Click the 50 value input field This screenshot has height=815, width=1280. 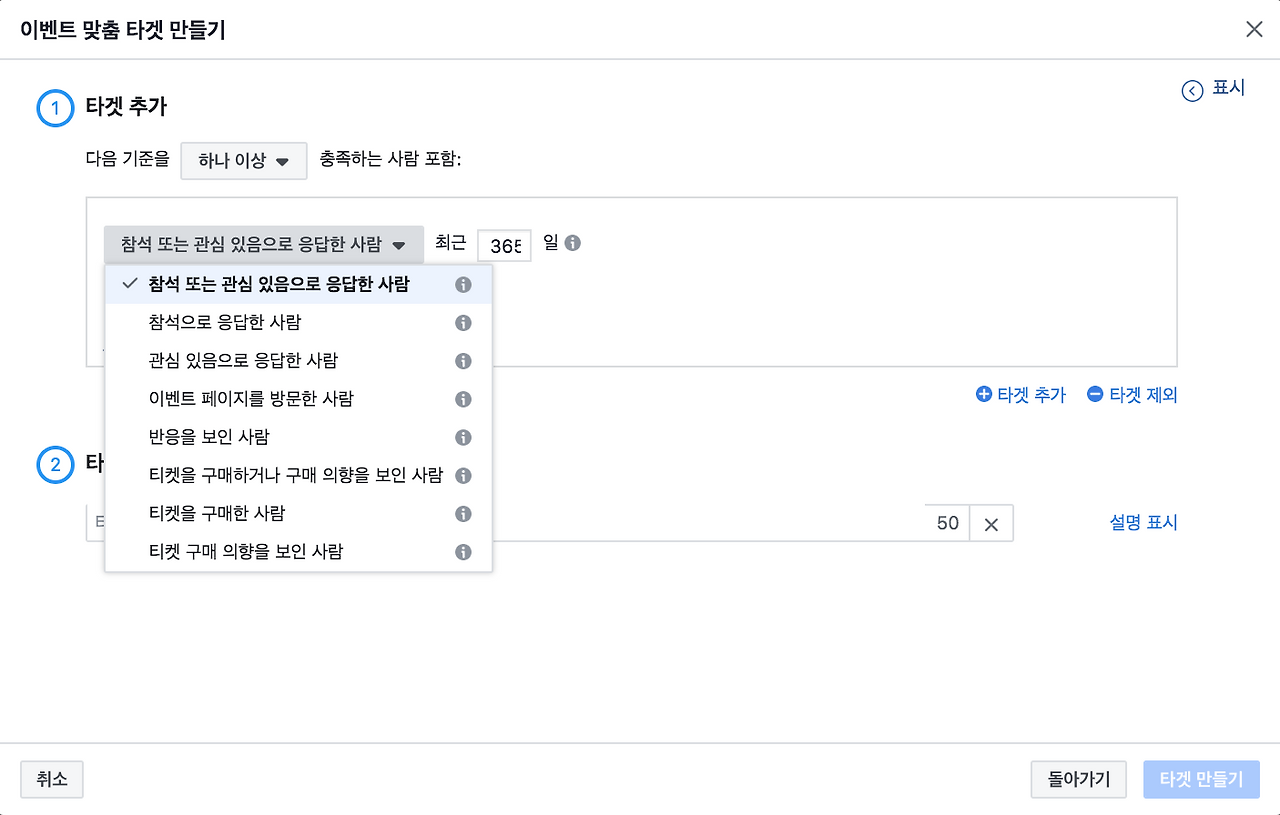pos(945,522)
